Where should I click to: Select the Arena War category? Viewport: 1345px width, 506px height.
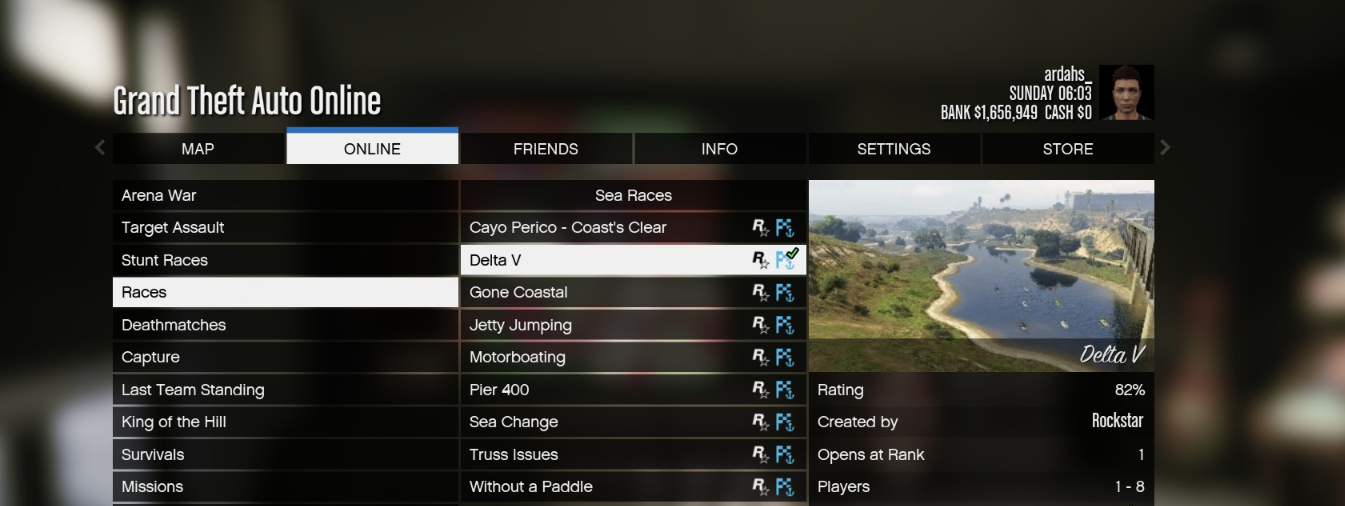(286, 195)
